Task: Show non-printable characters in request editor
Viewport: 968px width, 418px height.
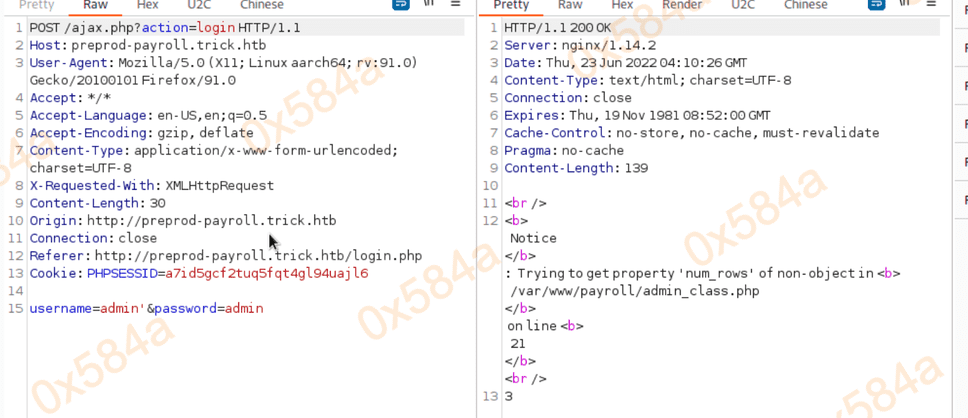Action: [x=430, y=5]
